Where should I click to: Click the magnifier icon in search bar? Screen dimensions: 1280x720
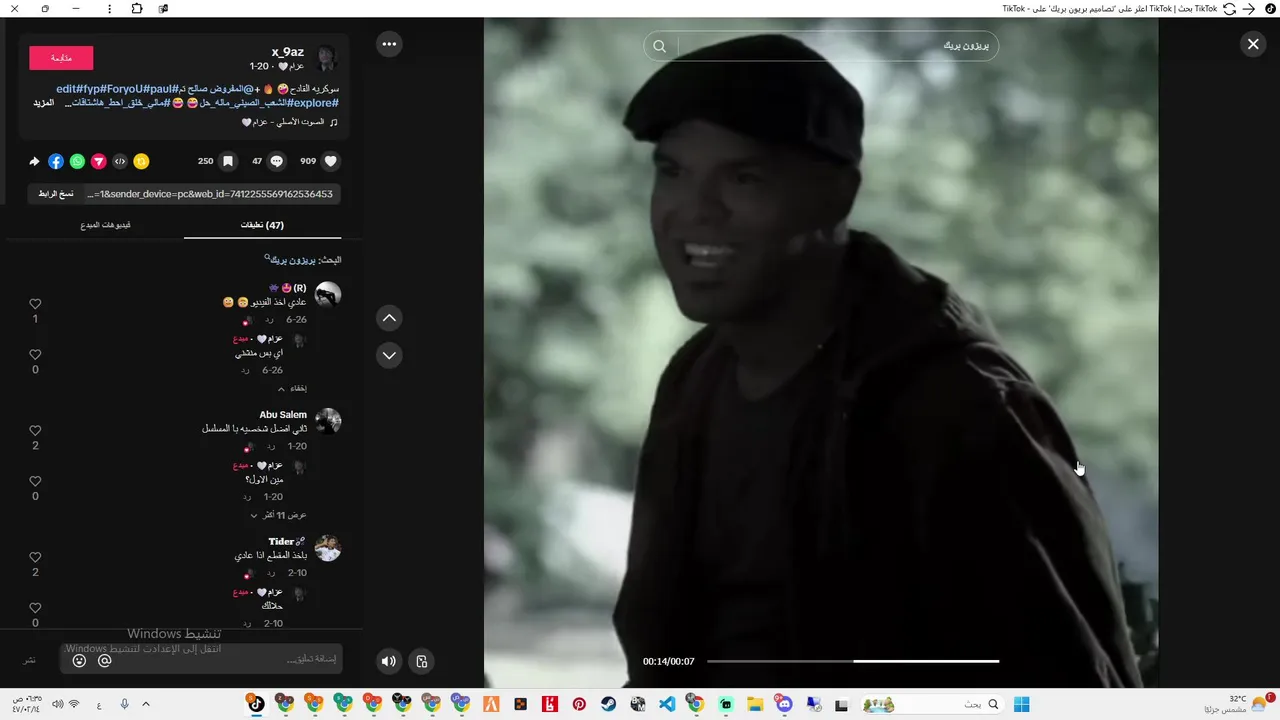pyautogui.click(x=660, y=46)
